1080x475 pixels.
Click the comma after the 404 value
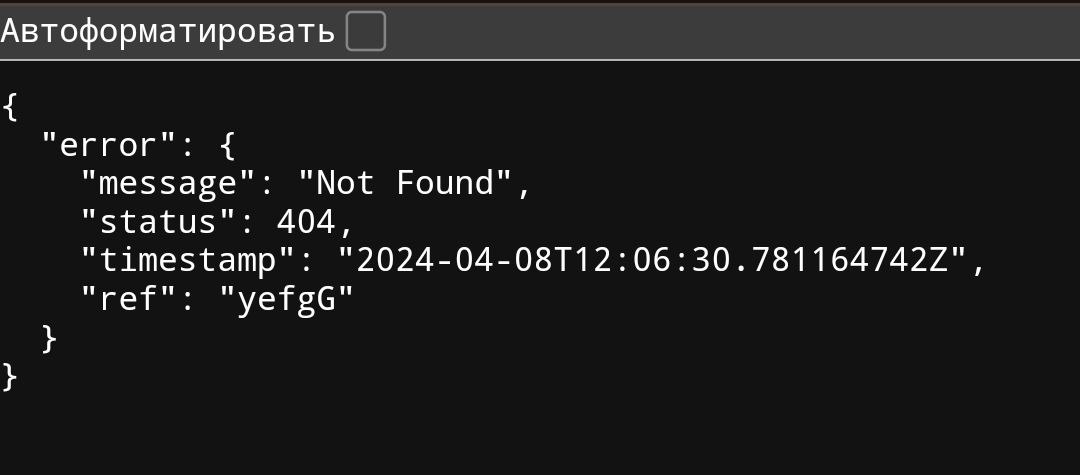(x=346, y=224)
